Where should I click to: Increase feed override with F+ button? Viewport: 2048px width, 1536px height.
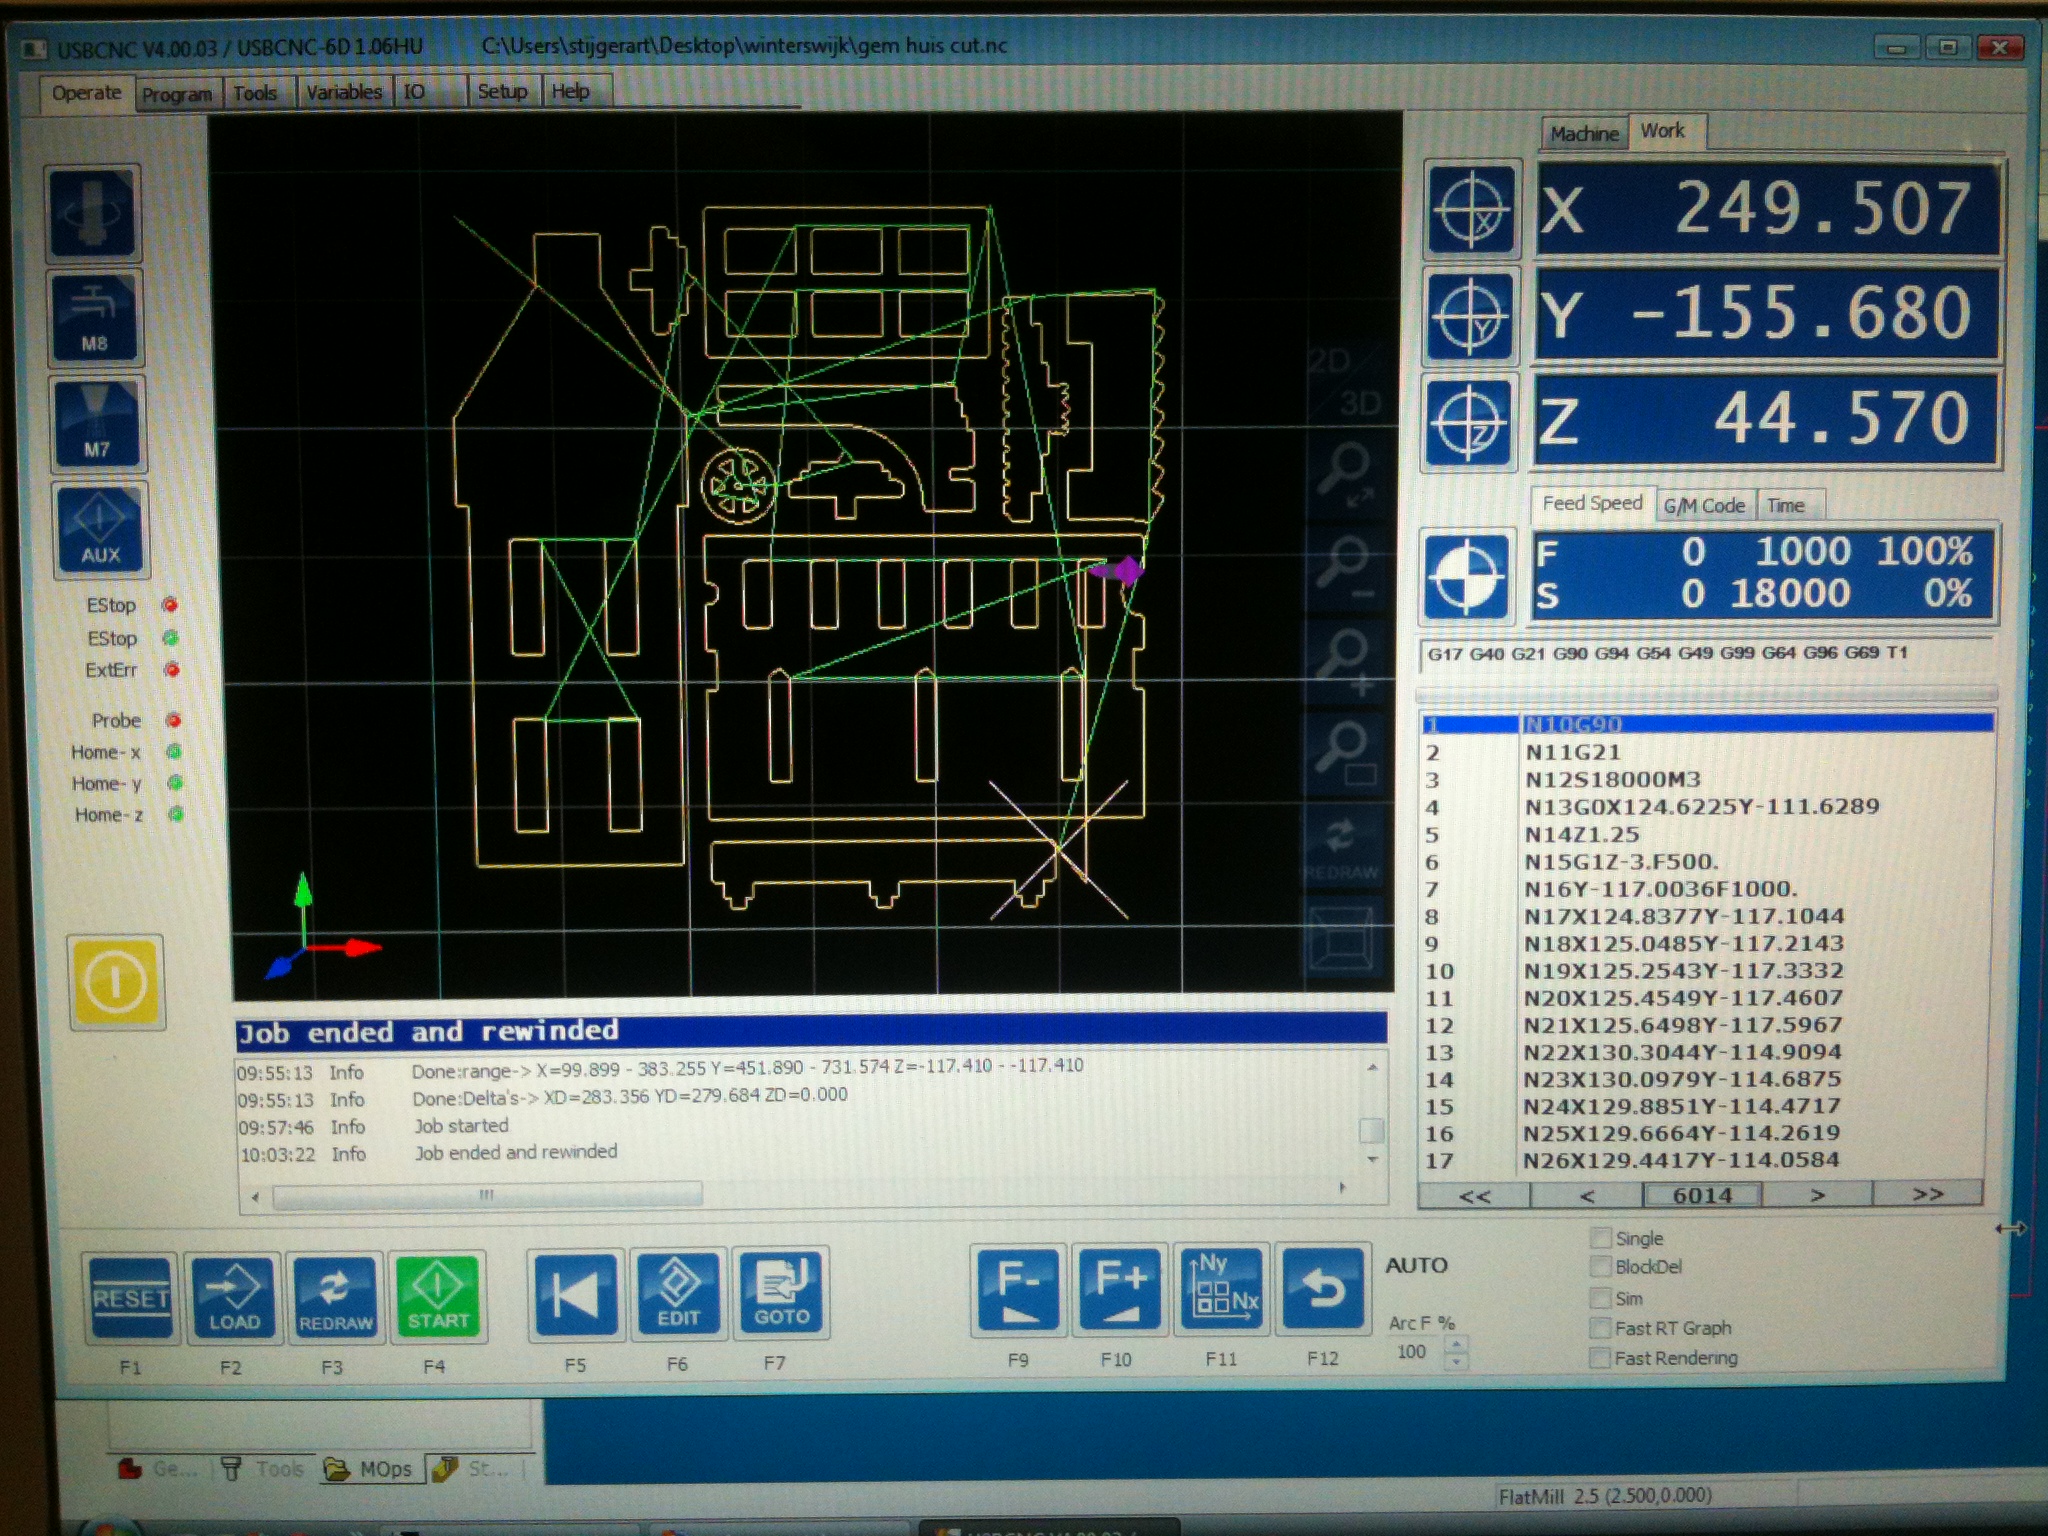pyautogui.click(x=1119, y=1289)
